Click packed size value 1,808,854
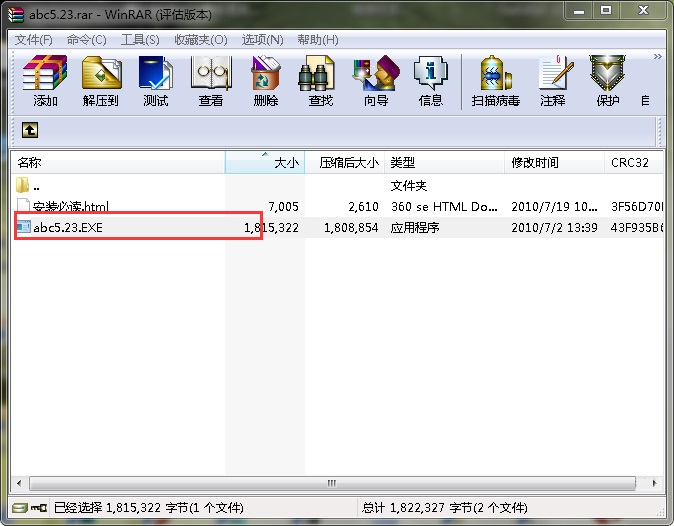674x526 pixels. (351, 227)
